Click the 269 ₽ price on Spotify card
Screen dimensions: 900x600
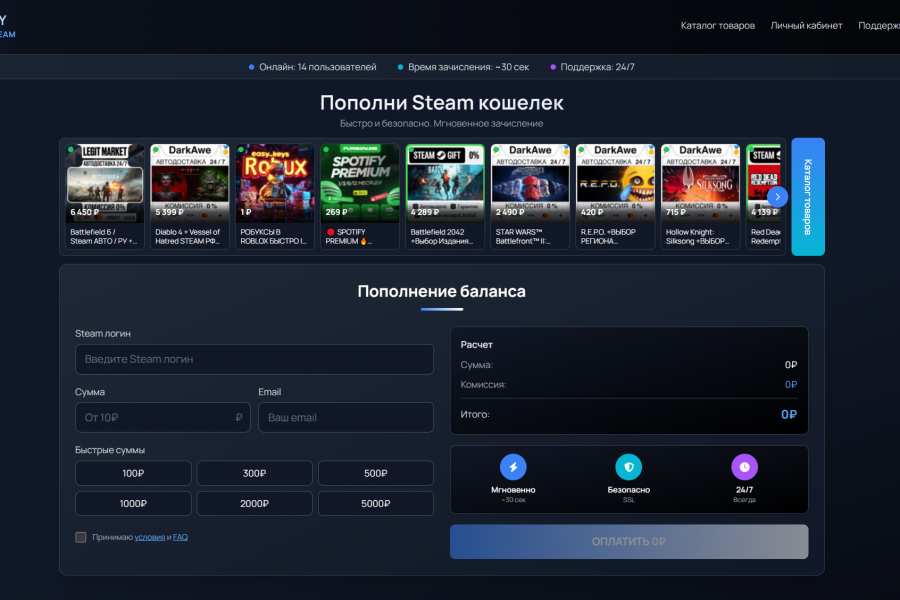click(336, 212)
